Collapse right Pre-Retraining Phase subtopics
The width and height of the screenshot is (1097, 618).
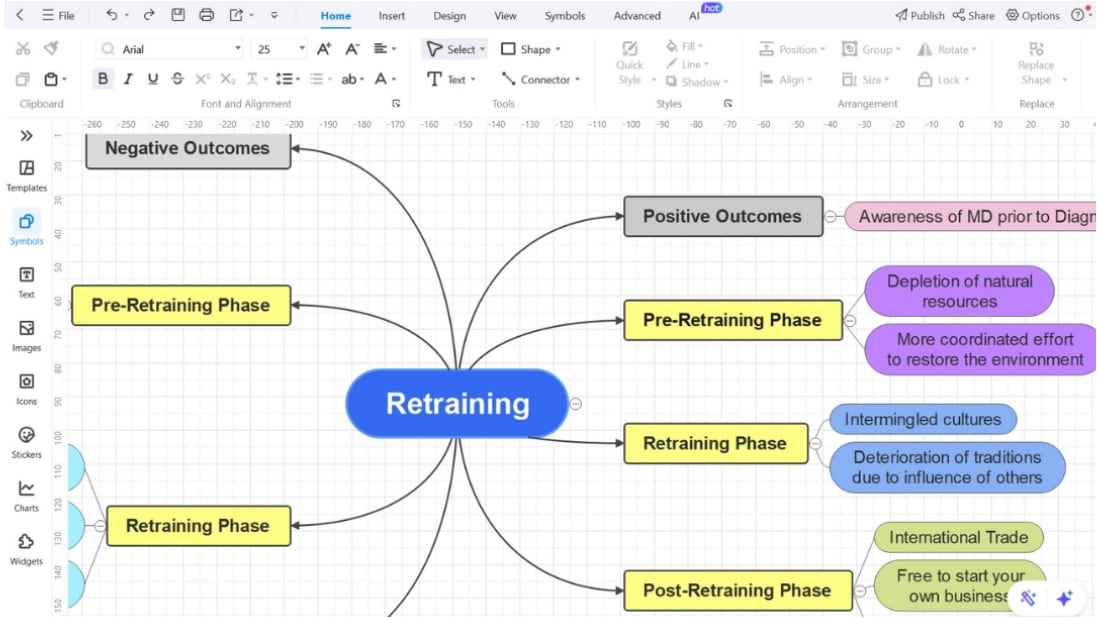pyautogui.click(x=850, y=321)
